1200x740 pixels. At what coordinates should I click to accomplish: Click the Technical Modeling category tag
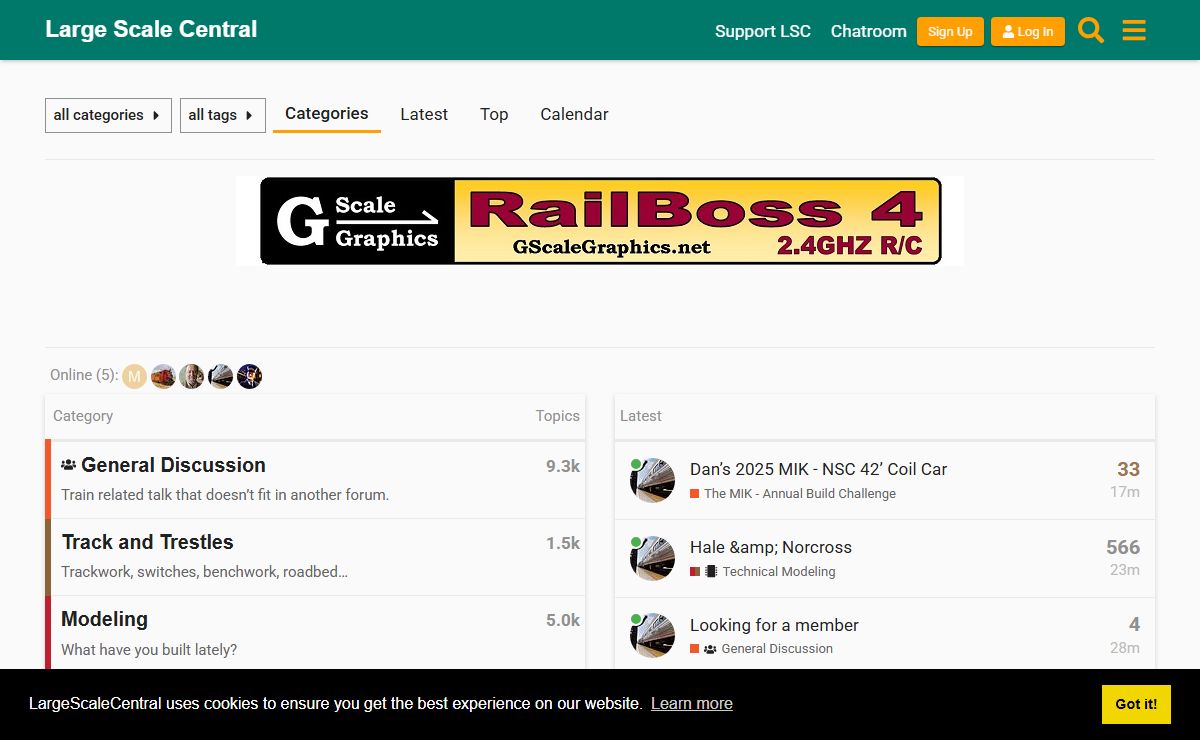tap(763, 572)
